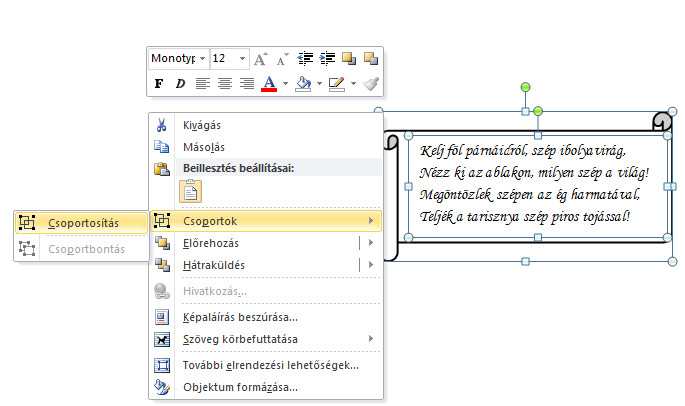Click the format object icon beside Objektum formázása
685x406 pixels.
pyautogui.click(x=162, y=387)
